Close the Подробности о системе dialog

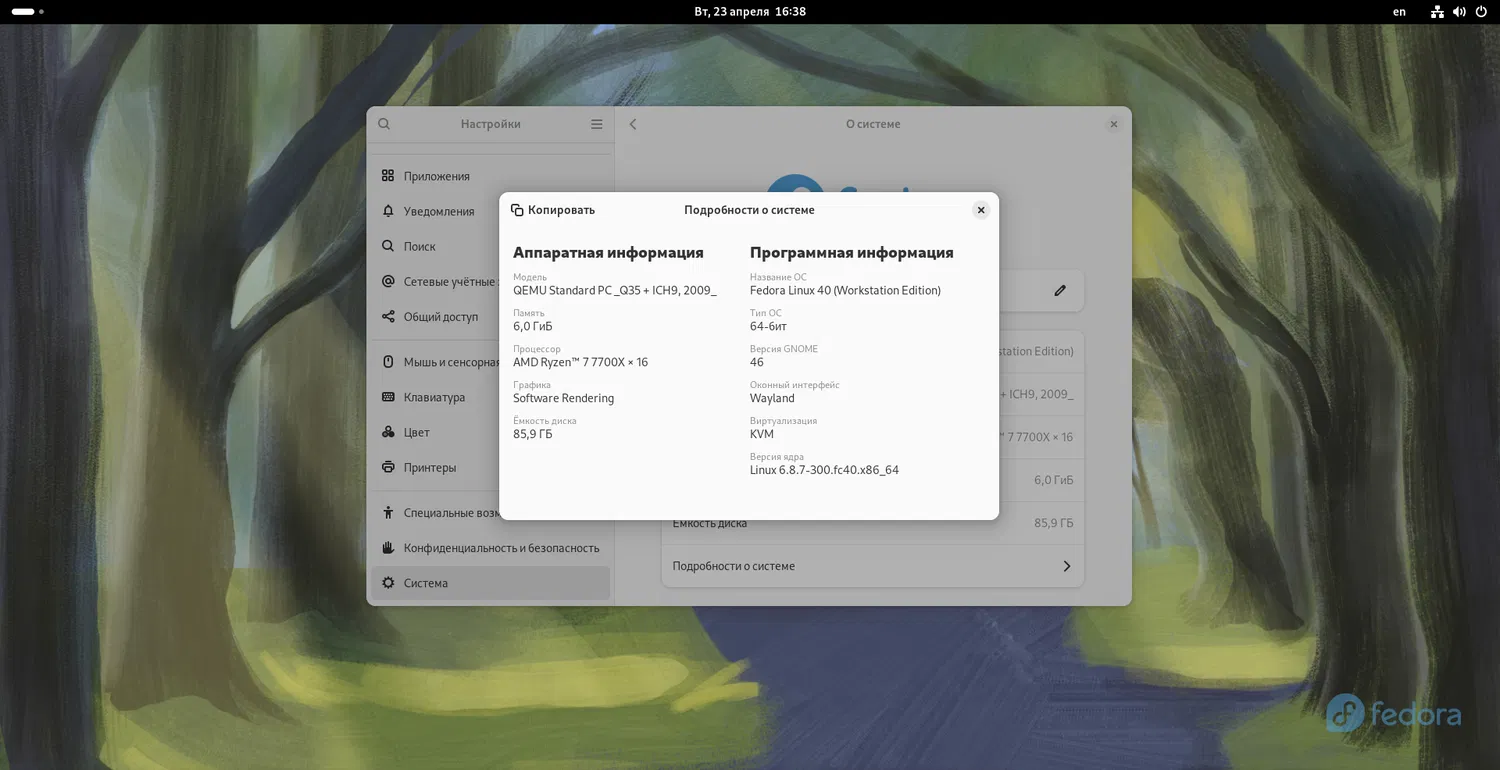[981, 210]
